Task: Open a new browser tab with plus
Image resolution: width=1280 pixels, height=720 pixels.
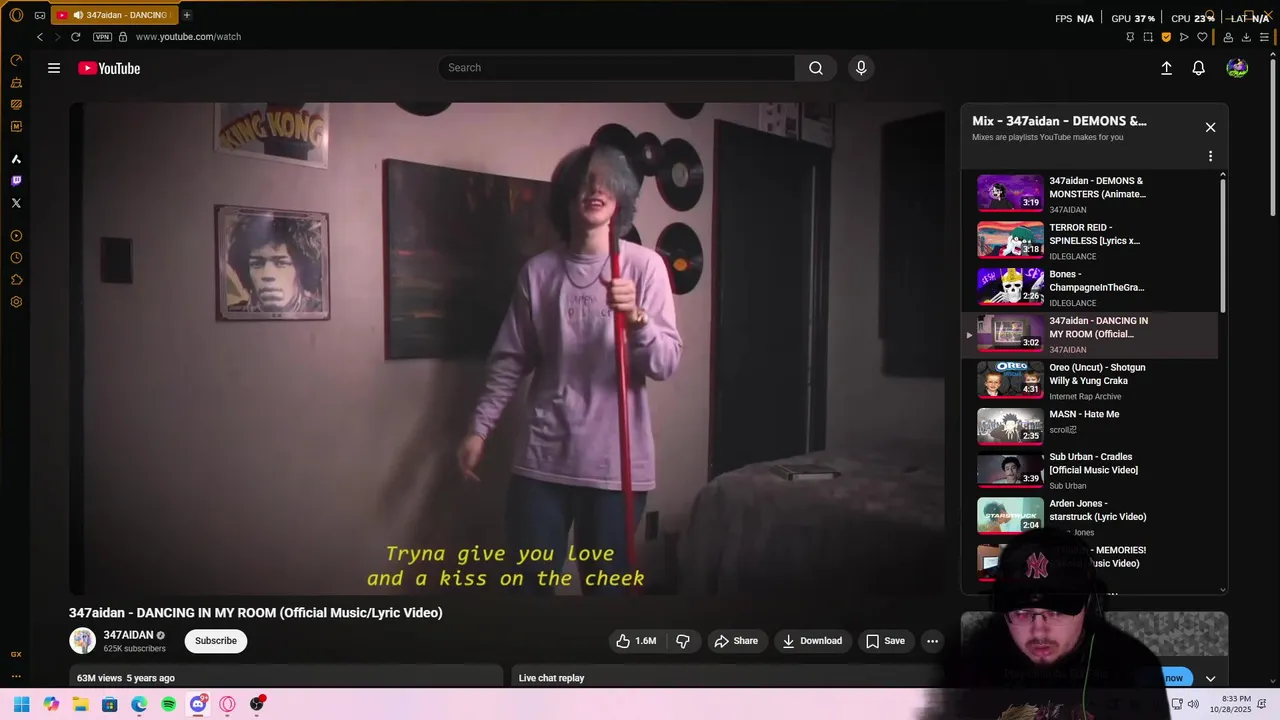Action: 187,15
